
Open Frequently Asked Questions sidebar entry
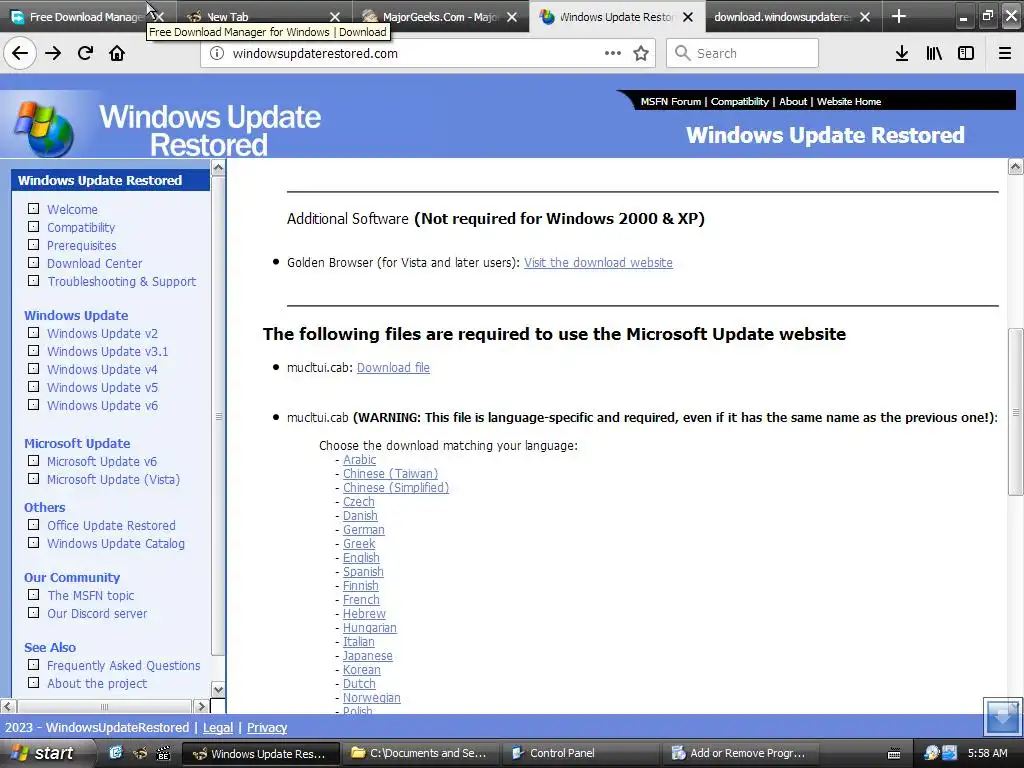point(124,666)
